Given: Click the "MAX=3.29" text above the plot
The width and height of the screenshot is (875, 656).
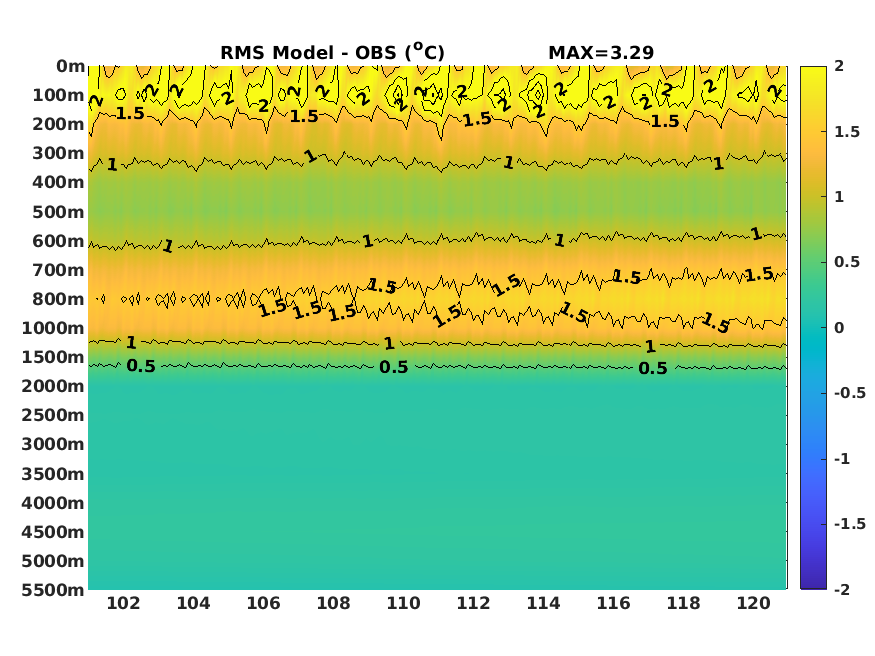Looking at the screenshot, I should (601, 53).
